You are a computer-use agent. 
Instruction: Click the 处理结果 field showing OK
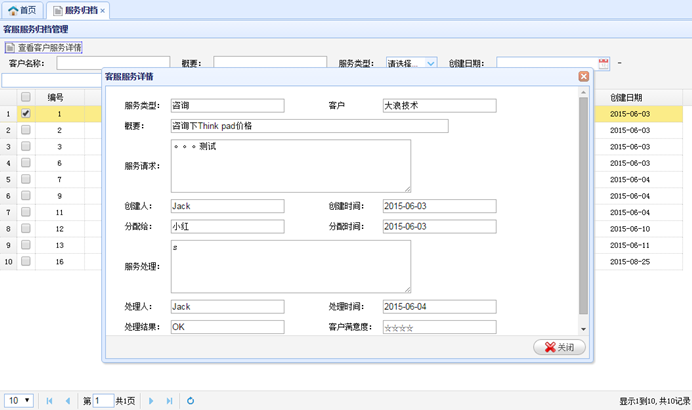(x=227, y=327)
